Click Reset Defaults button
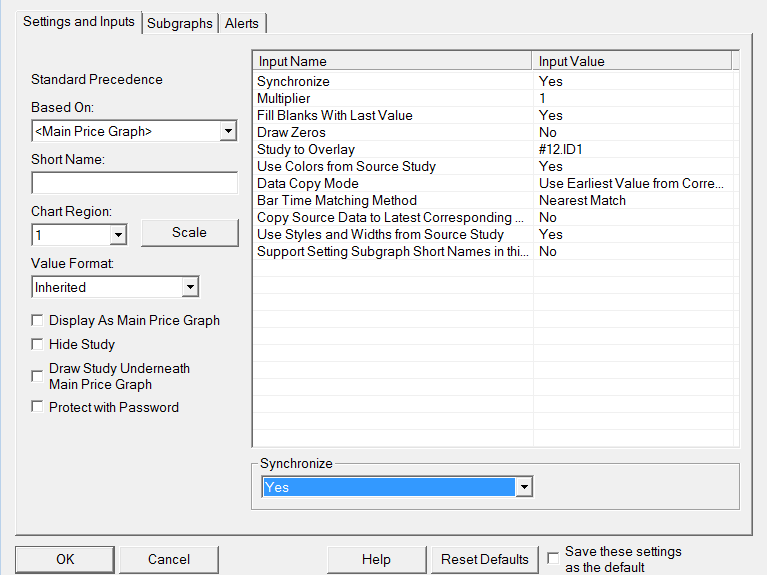The width and height of the screenshot is (768, 588). [485, 560]
